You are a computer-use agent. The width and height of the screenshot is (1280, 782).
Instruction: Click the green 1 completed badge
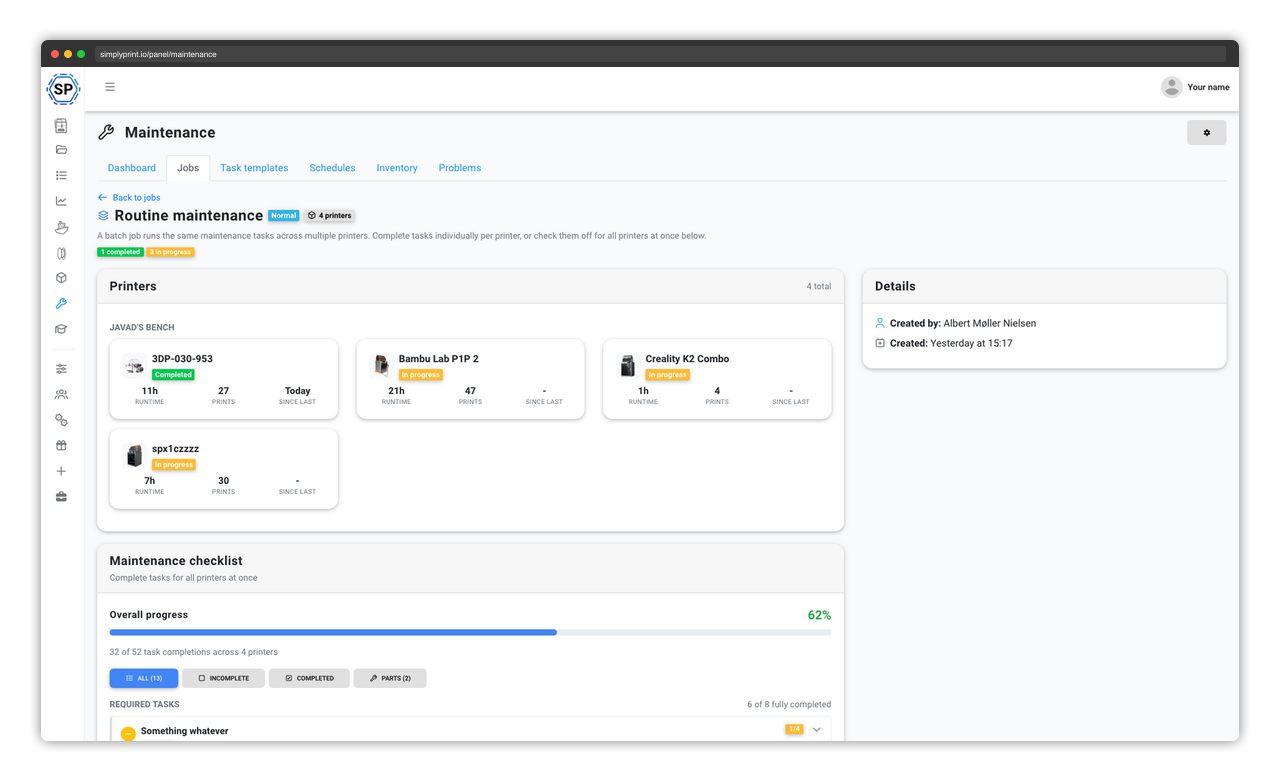click(x=120, y=252)
